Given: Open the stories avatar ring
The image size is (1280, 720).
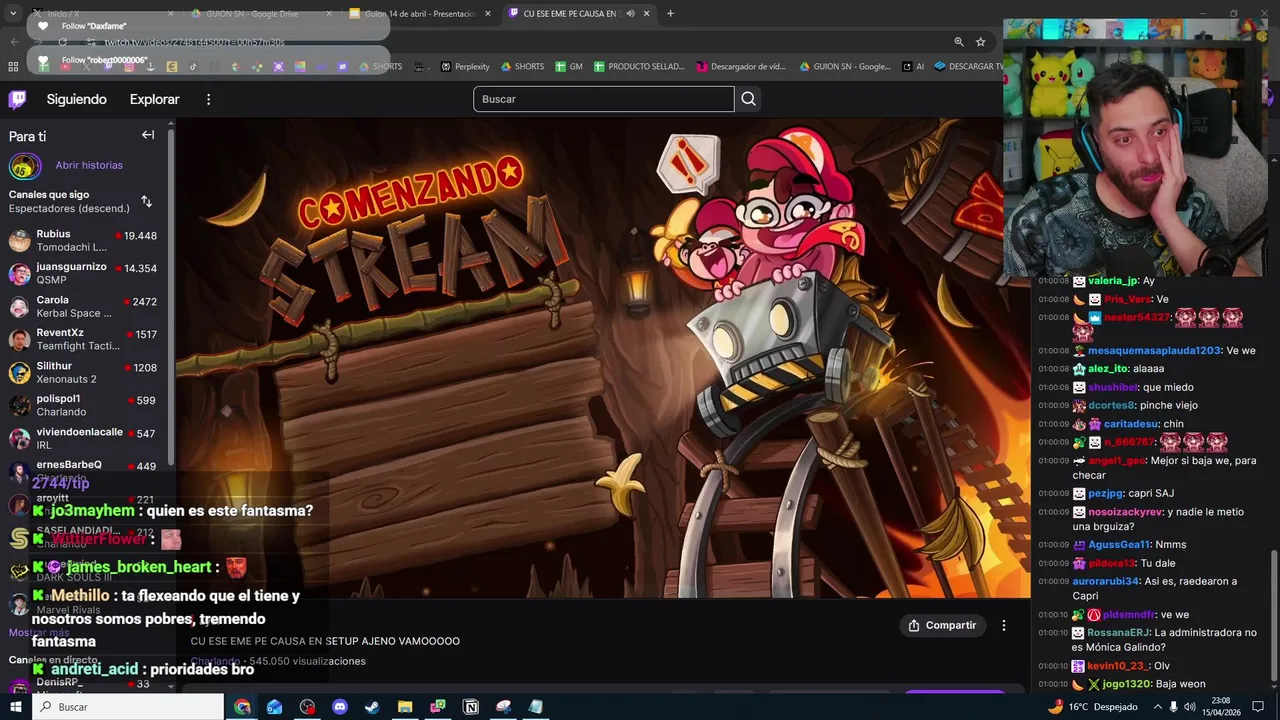Looking at the screenshot, I should (x=24, y=166).
